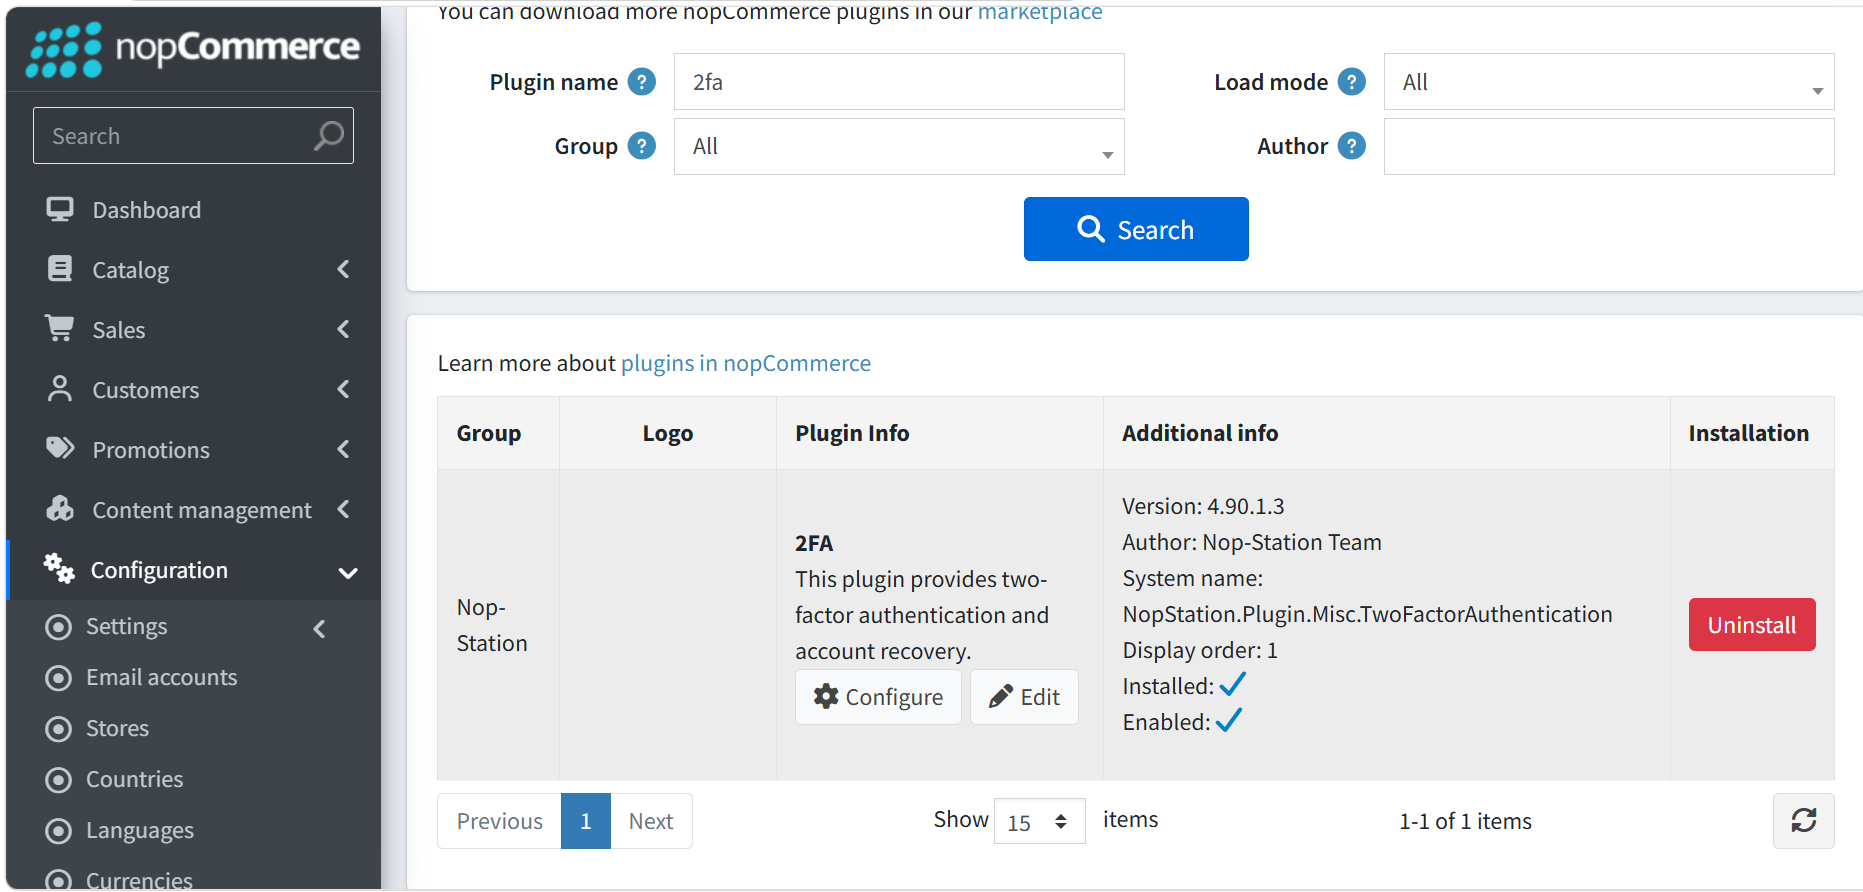Click the Plugin name input field
1863x892 pixels.
click(899, 82)
